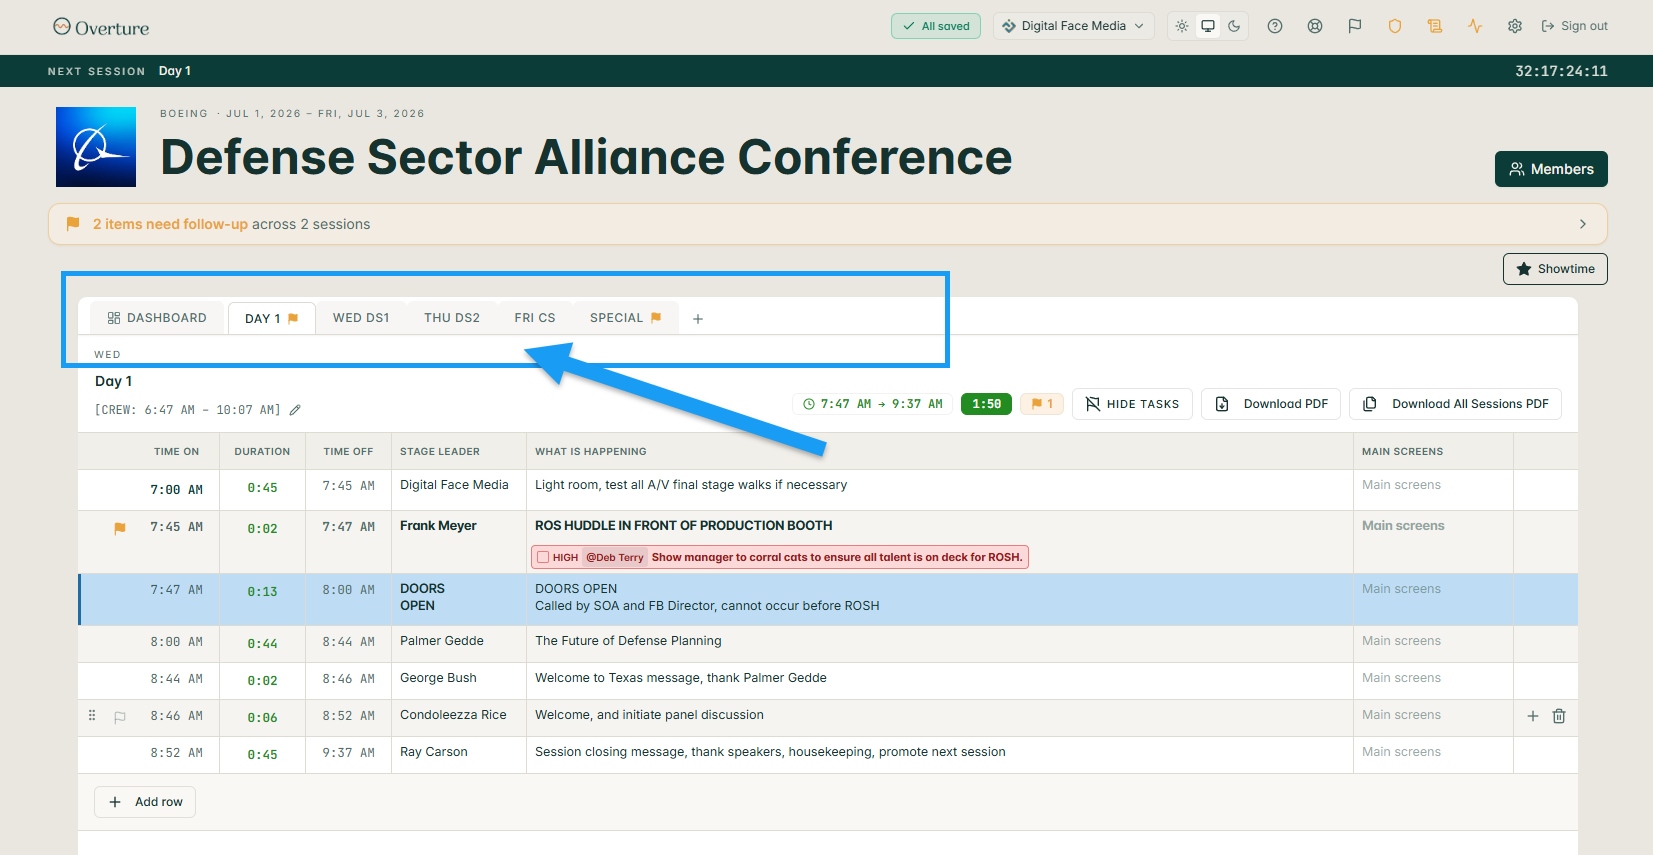Add a new session tab with plus
Screen dimensions: 1653x855
(698, 319)
